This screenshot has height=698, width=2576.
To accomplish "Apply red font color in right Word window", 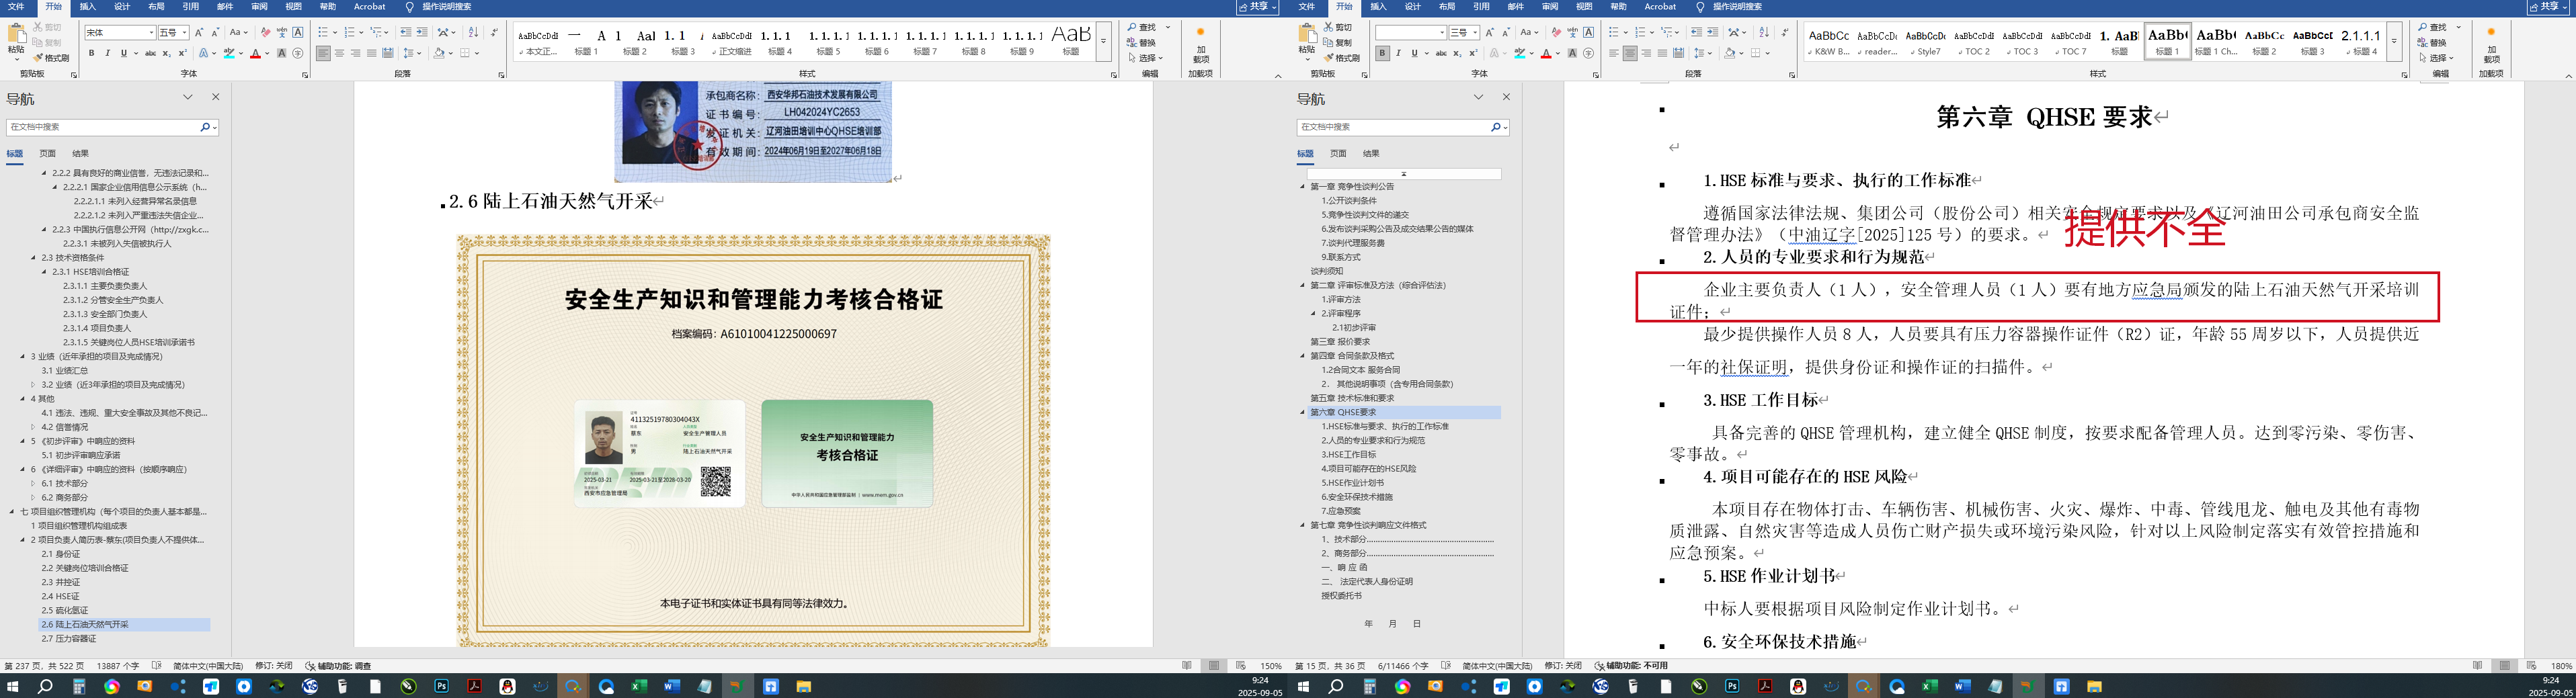I will pyautogui.click(x=1546, y=53).
